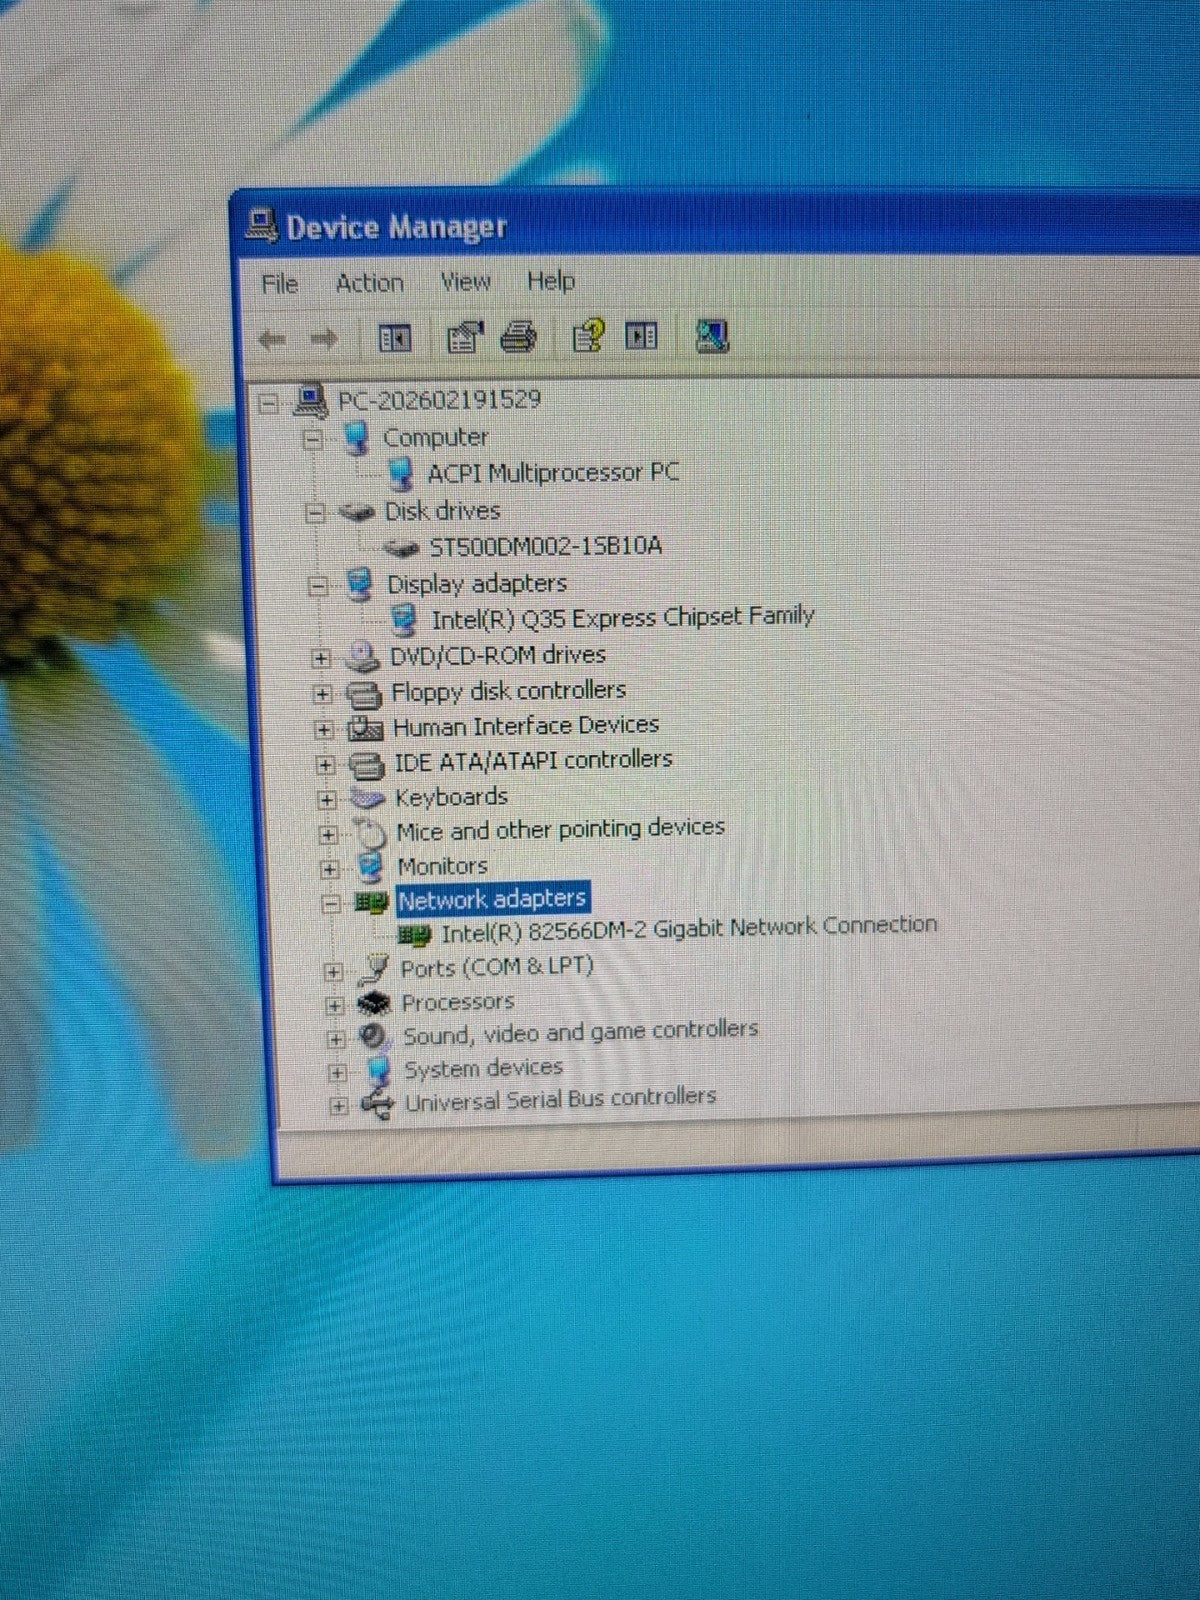This screenshot has height=1600, width=1200.
Task: Click the Processors chip icon
Action: 375,1003
